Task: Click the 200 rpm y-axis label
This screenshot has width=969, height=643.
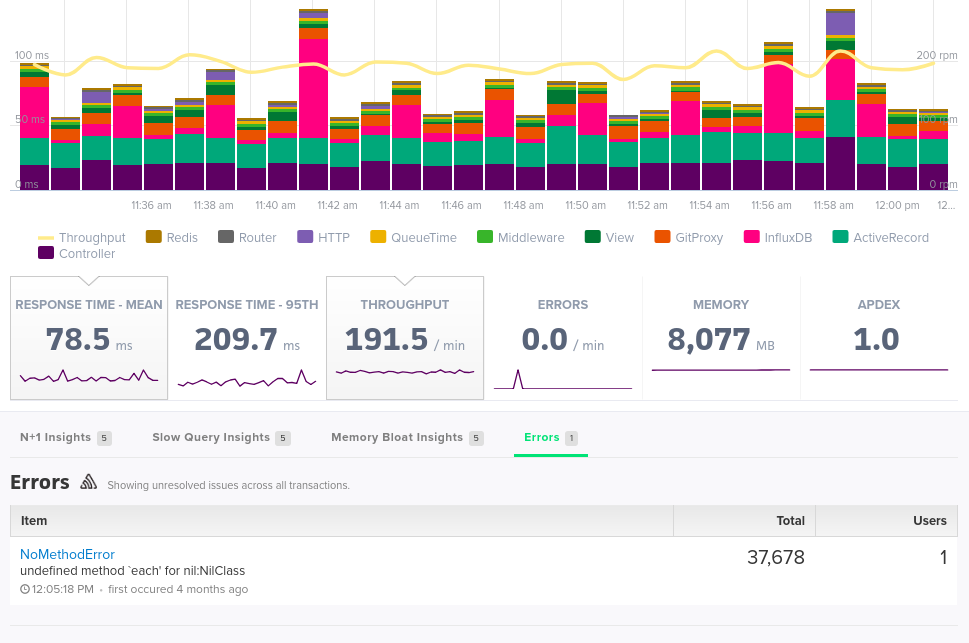Action: tap(937, 56)
